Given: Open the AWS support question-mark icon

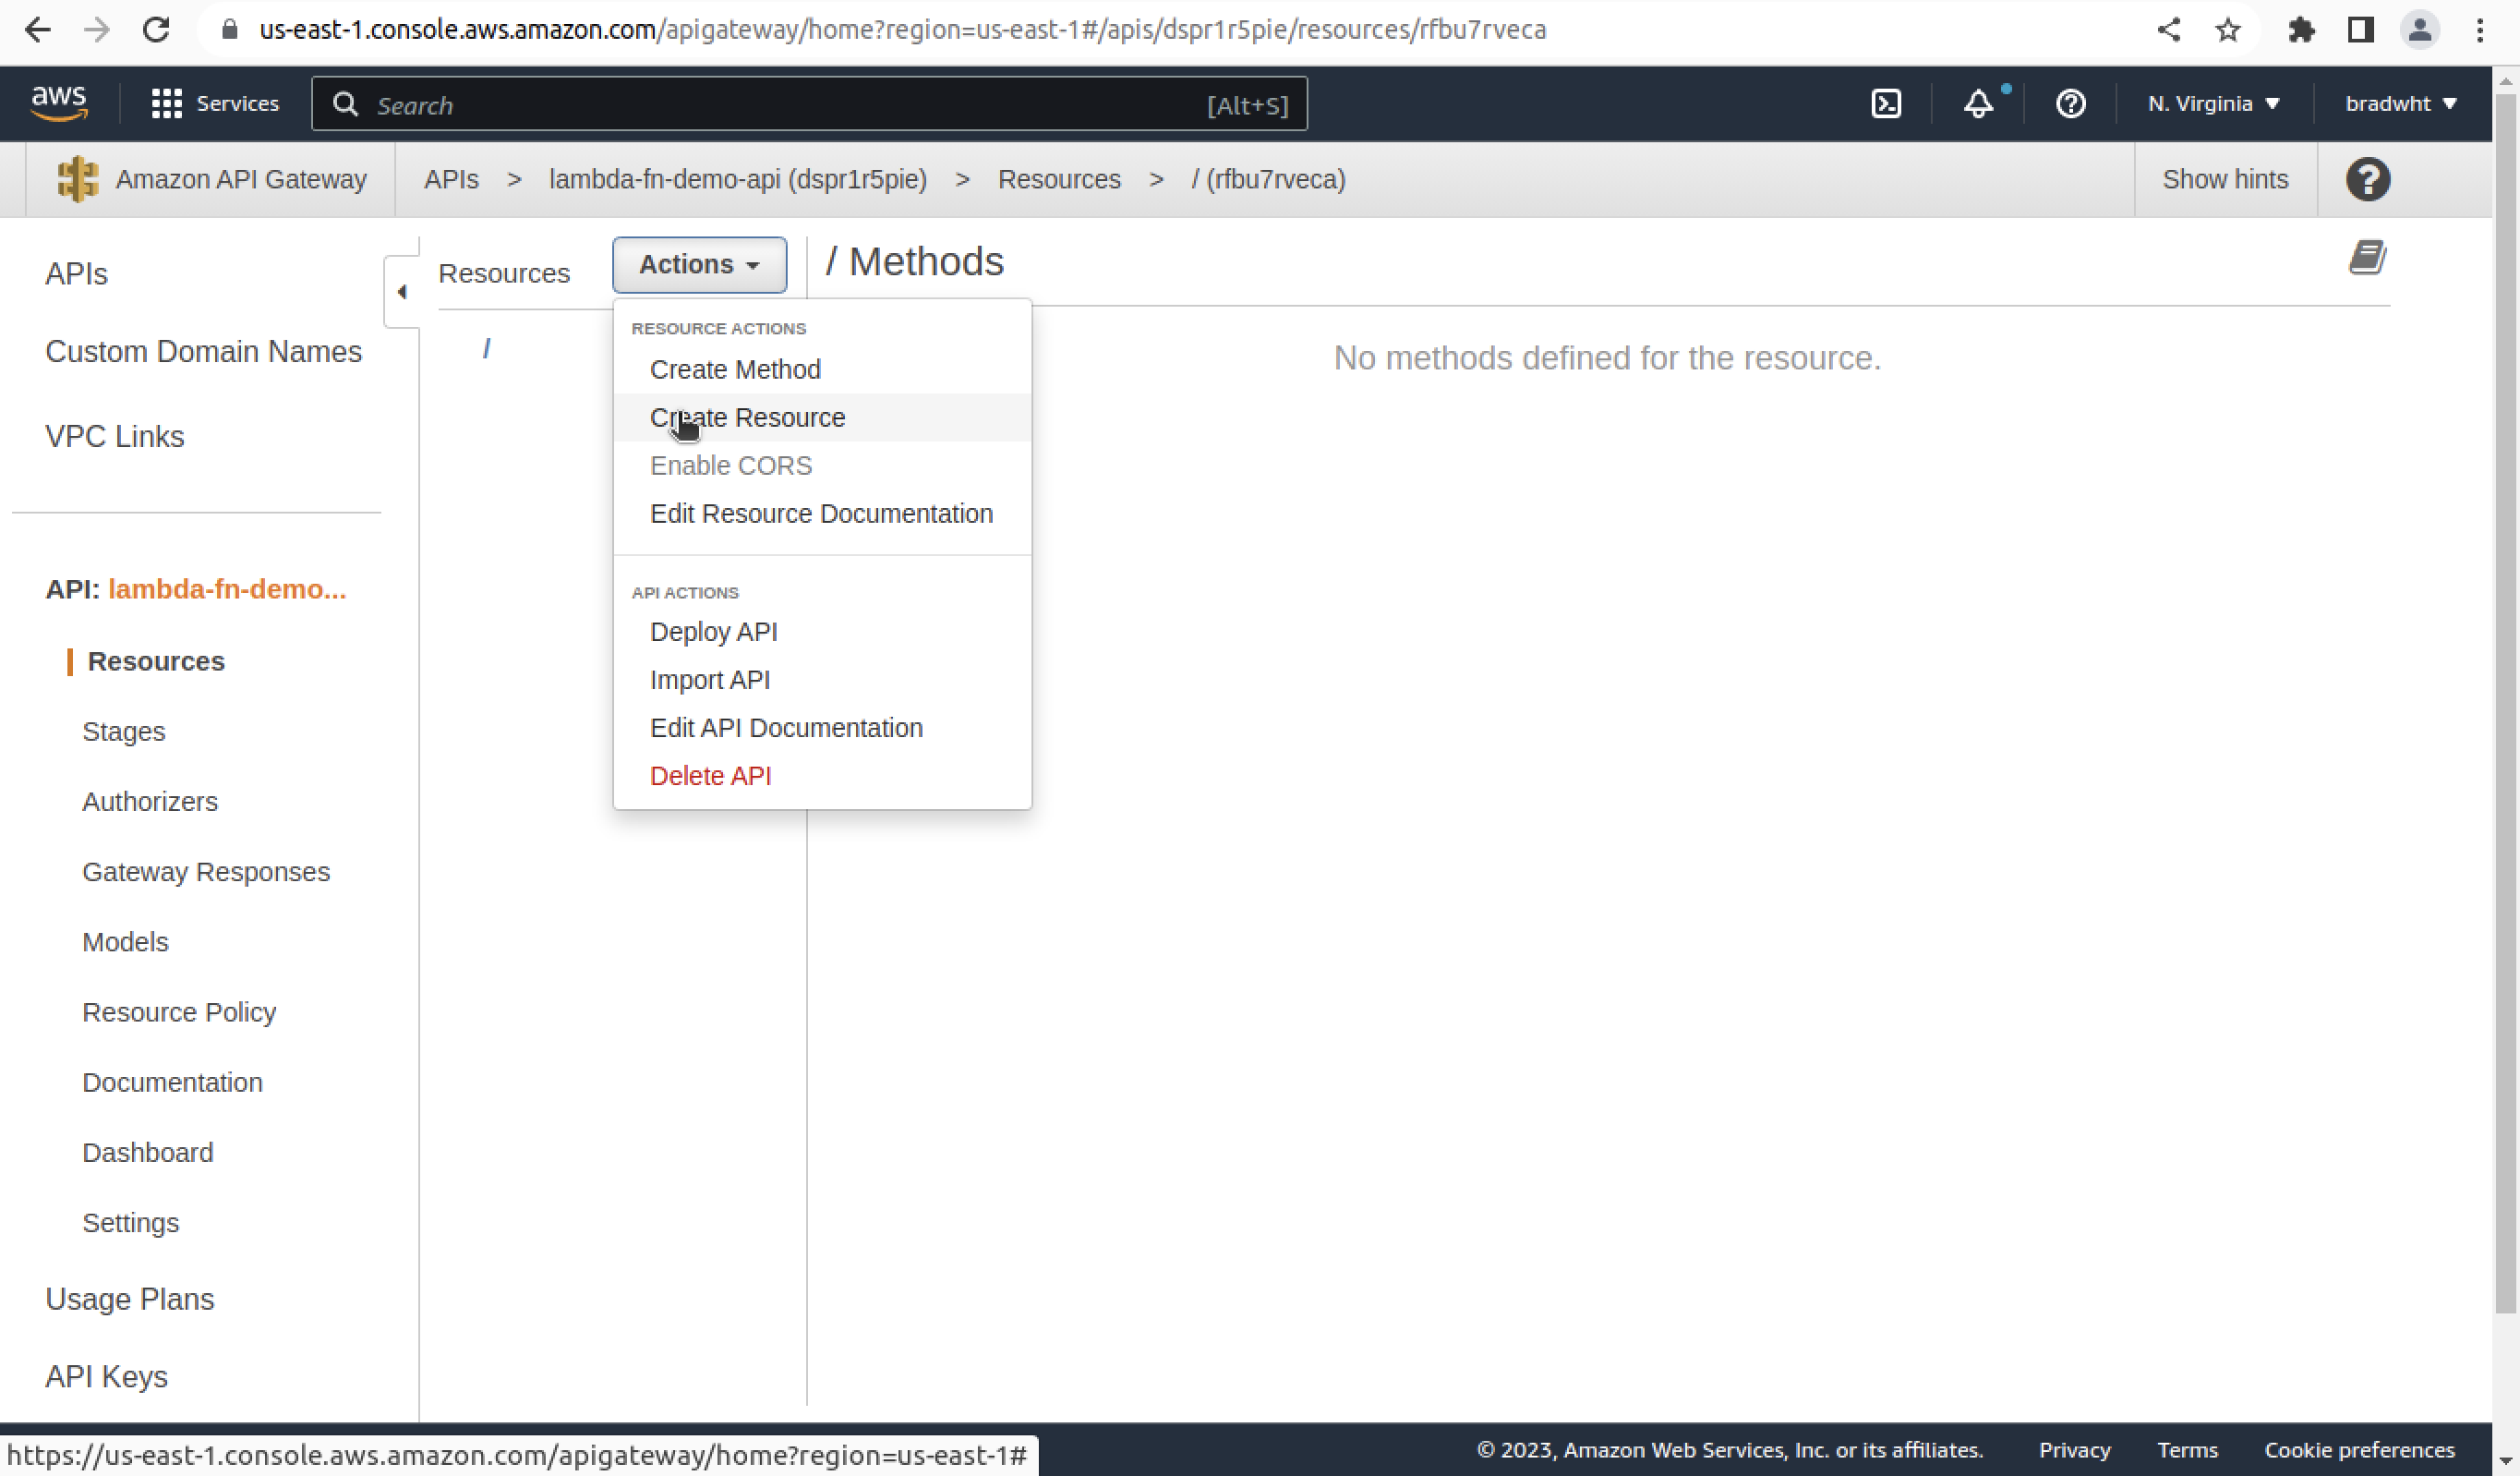Looking at the screenshot, I should pyautogui.click(x=2070, y=104).
